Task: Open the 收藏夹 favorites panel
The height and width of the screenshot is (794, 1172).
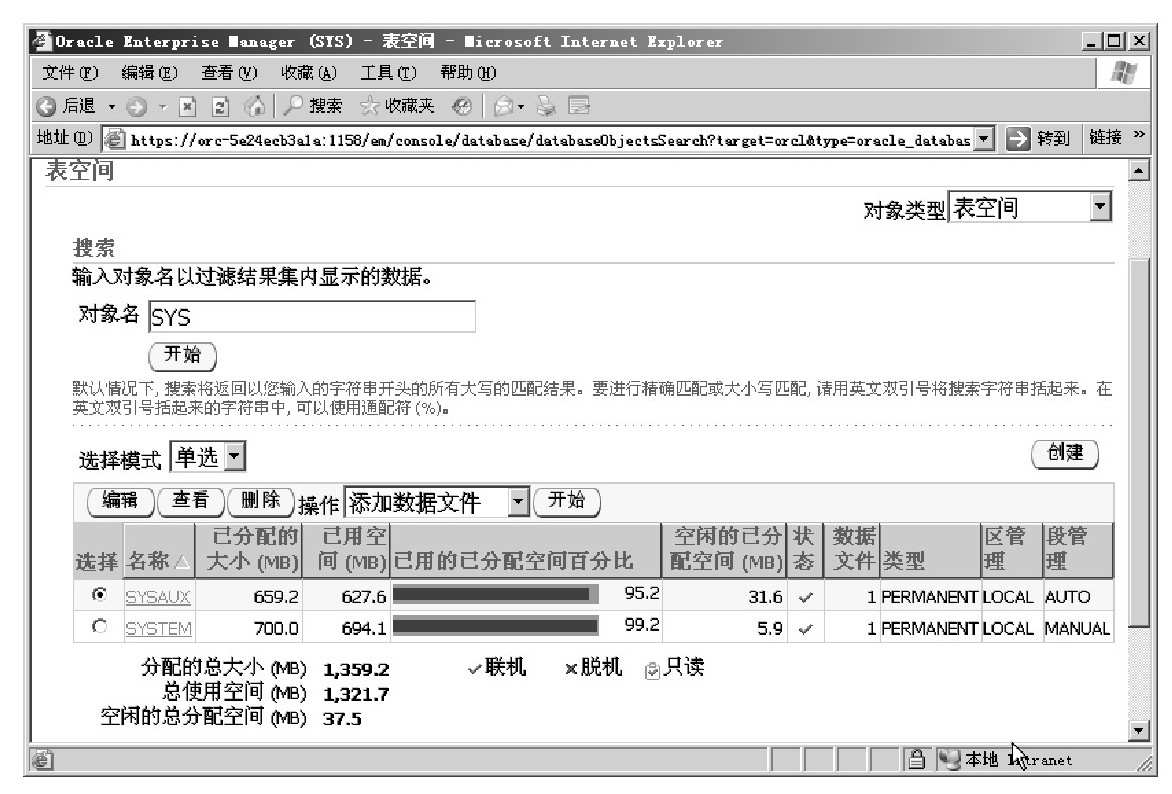Action: click(397, 106)
